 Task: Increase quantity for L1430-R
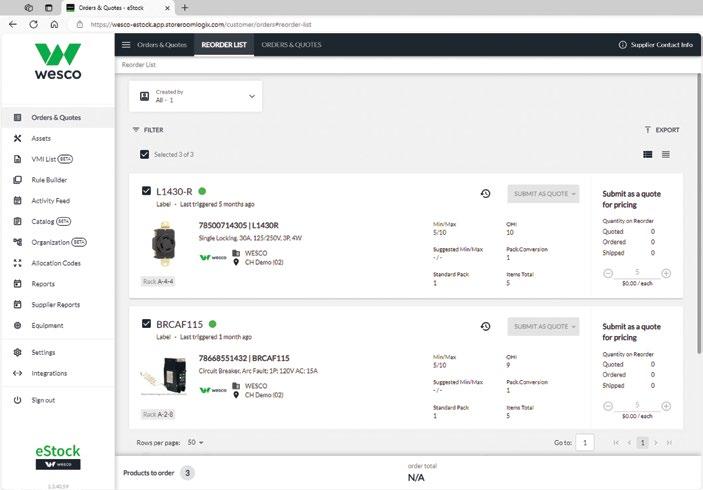click(666, 273)
